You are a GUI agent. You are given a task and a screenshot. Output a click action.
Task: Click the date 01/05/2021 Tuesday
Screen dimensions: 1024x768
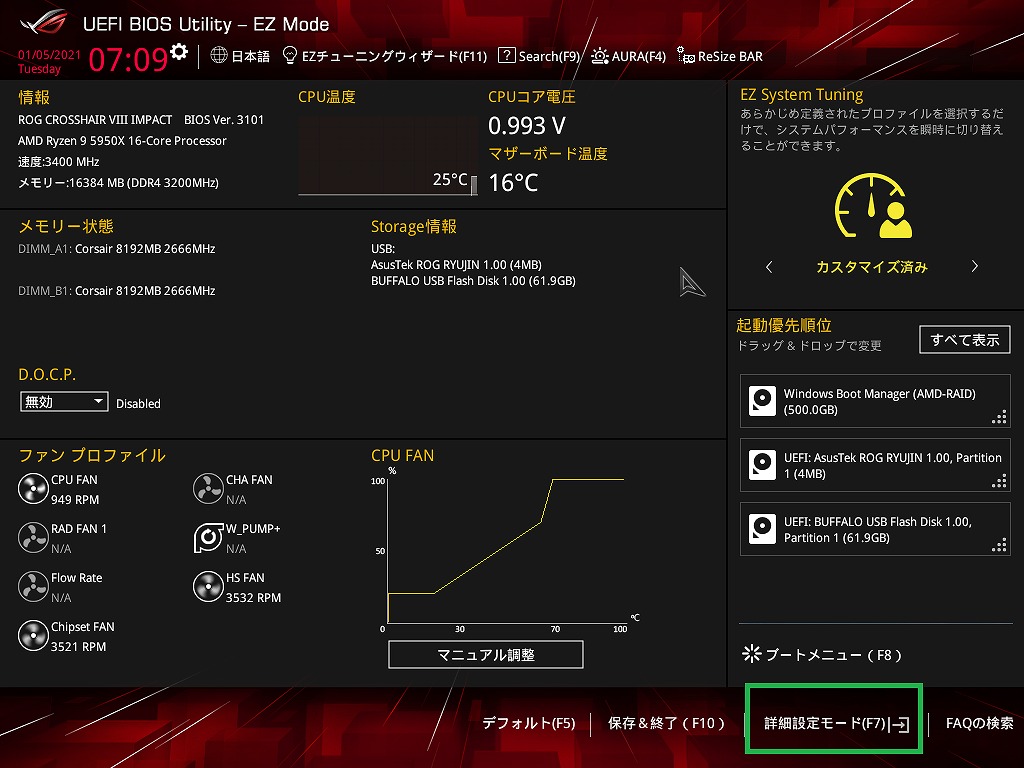[x=49, y=62]
